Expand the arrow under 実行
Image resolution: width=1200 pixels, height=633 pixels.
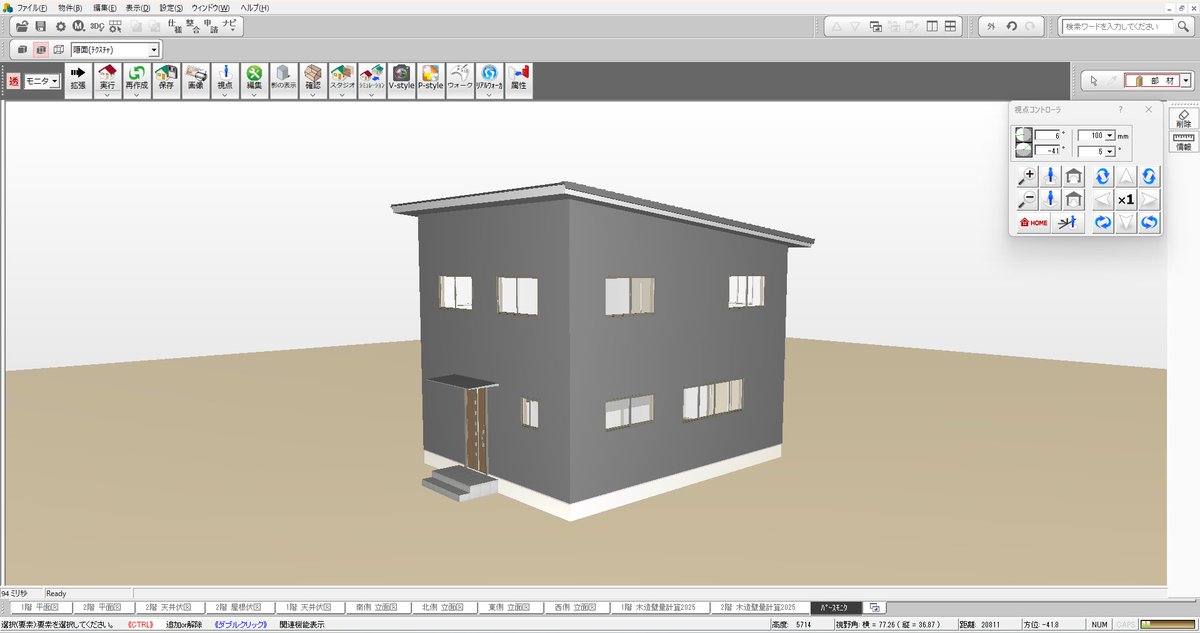[x=107, y=96]
